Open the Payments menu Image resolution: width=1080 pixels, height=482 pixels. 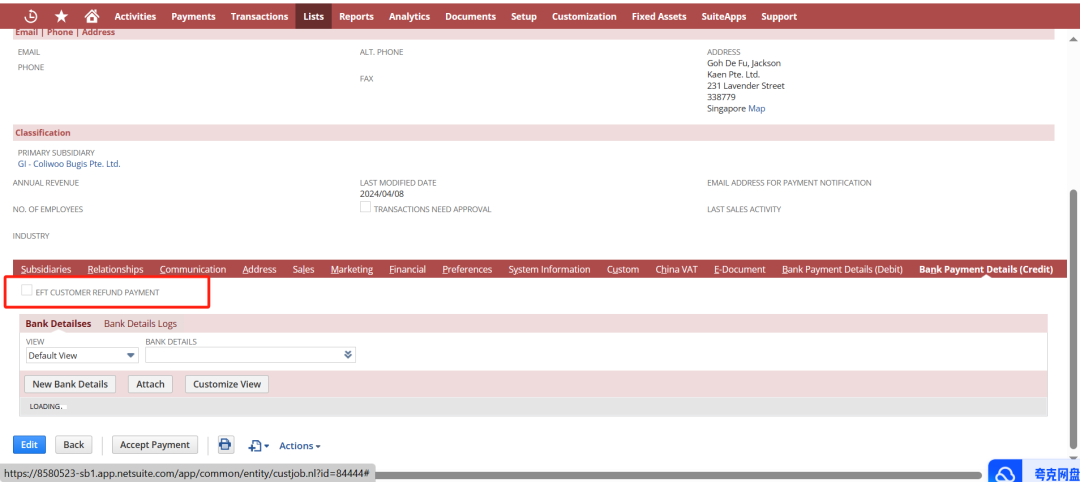coord(193,16)
